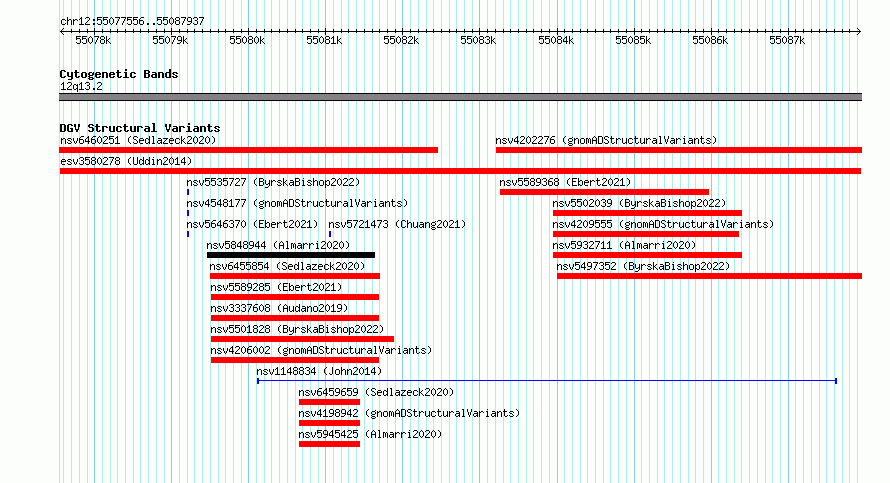
Task: Click nsv4209555 (gnomADStructuralVariants) label
Action: click(664, 224)
